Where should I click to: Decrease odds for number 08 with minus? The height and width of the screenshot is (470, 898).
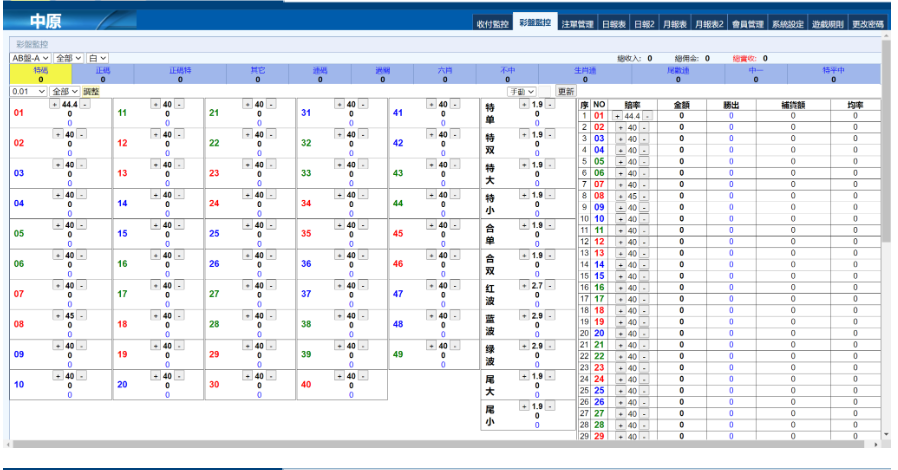point(81,315)
